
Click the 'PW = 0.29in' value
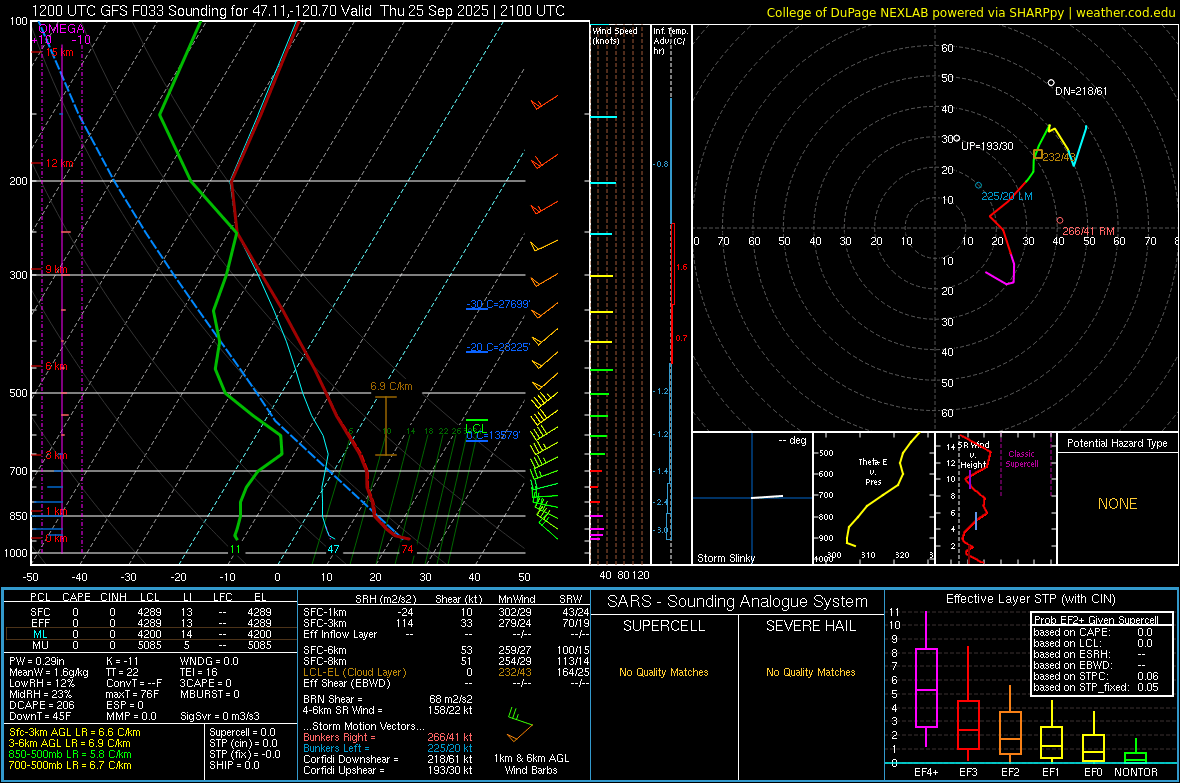tap(37, 661)
